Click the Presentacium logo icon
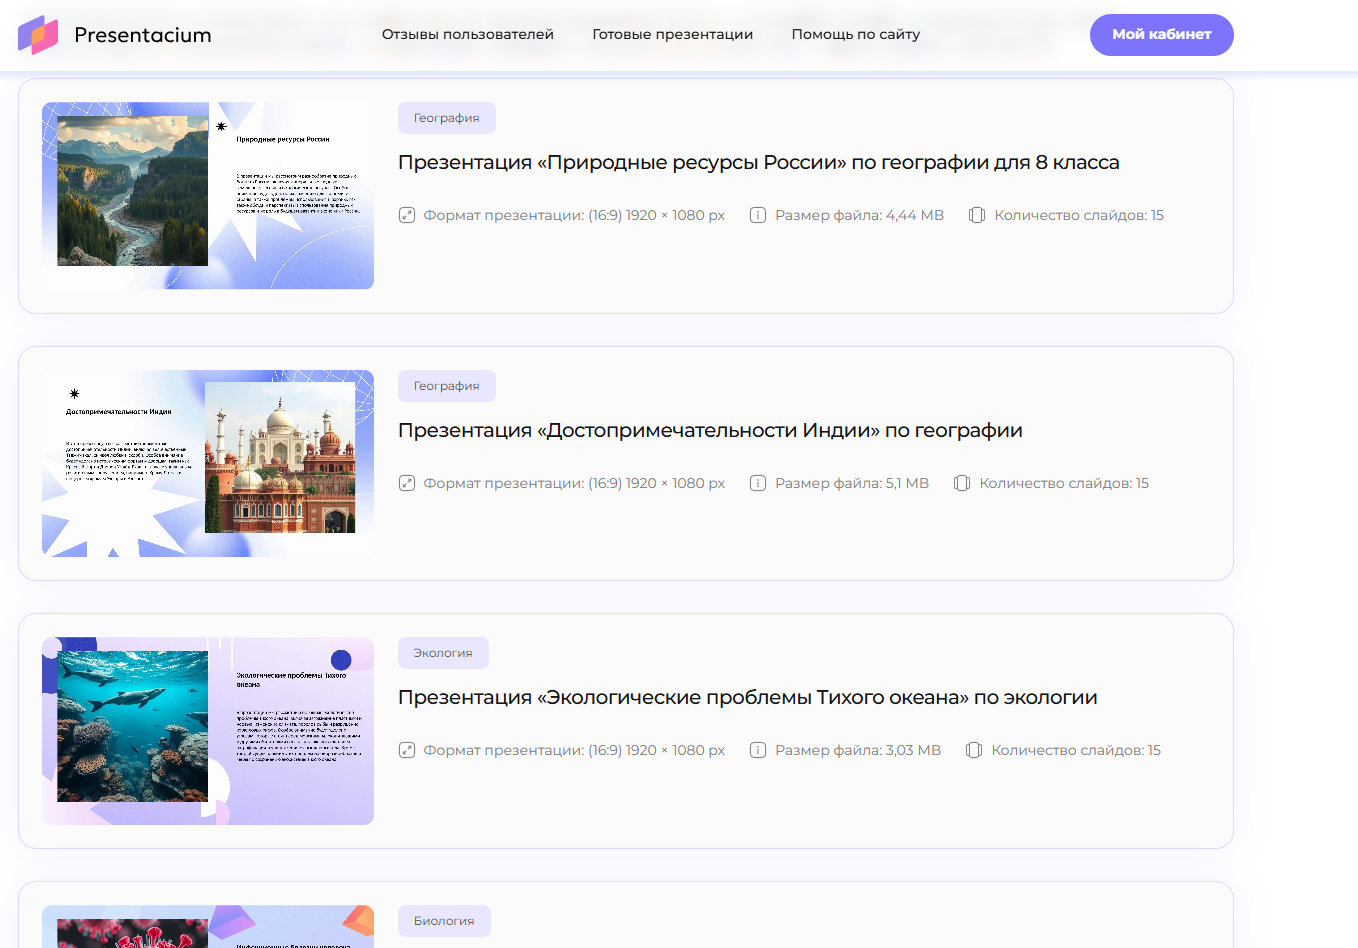This screenshot has height=948, width=1358. tap(38, 35)
